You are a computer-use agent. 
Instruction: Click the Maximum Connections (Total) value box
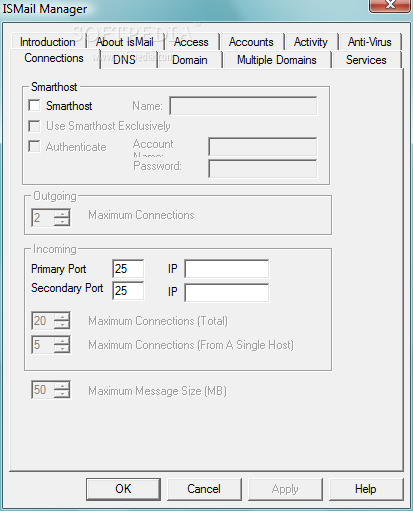[x=43, y=321]
